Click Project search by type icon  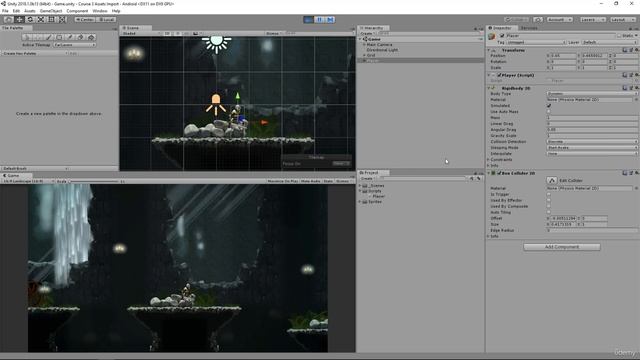(471, 178)
